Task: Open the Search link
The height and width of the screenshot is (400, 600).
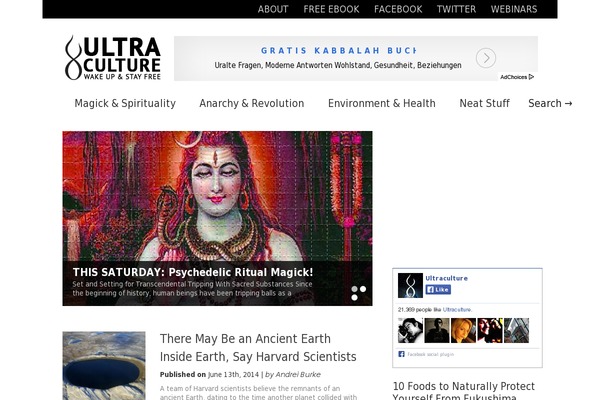Action: click(x=550, y=103)
